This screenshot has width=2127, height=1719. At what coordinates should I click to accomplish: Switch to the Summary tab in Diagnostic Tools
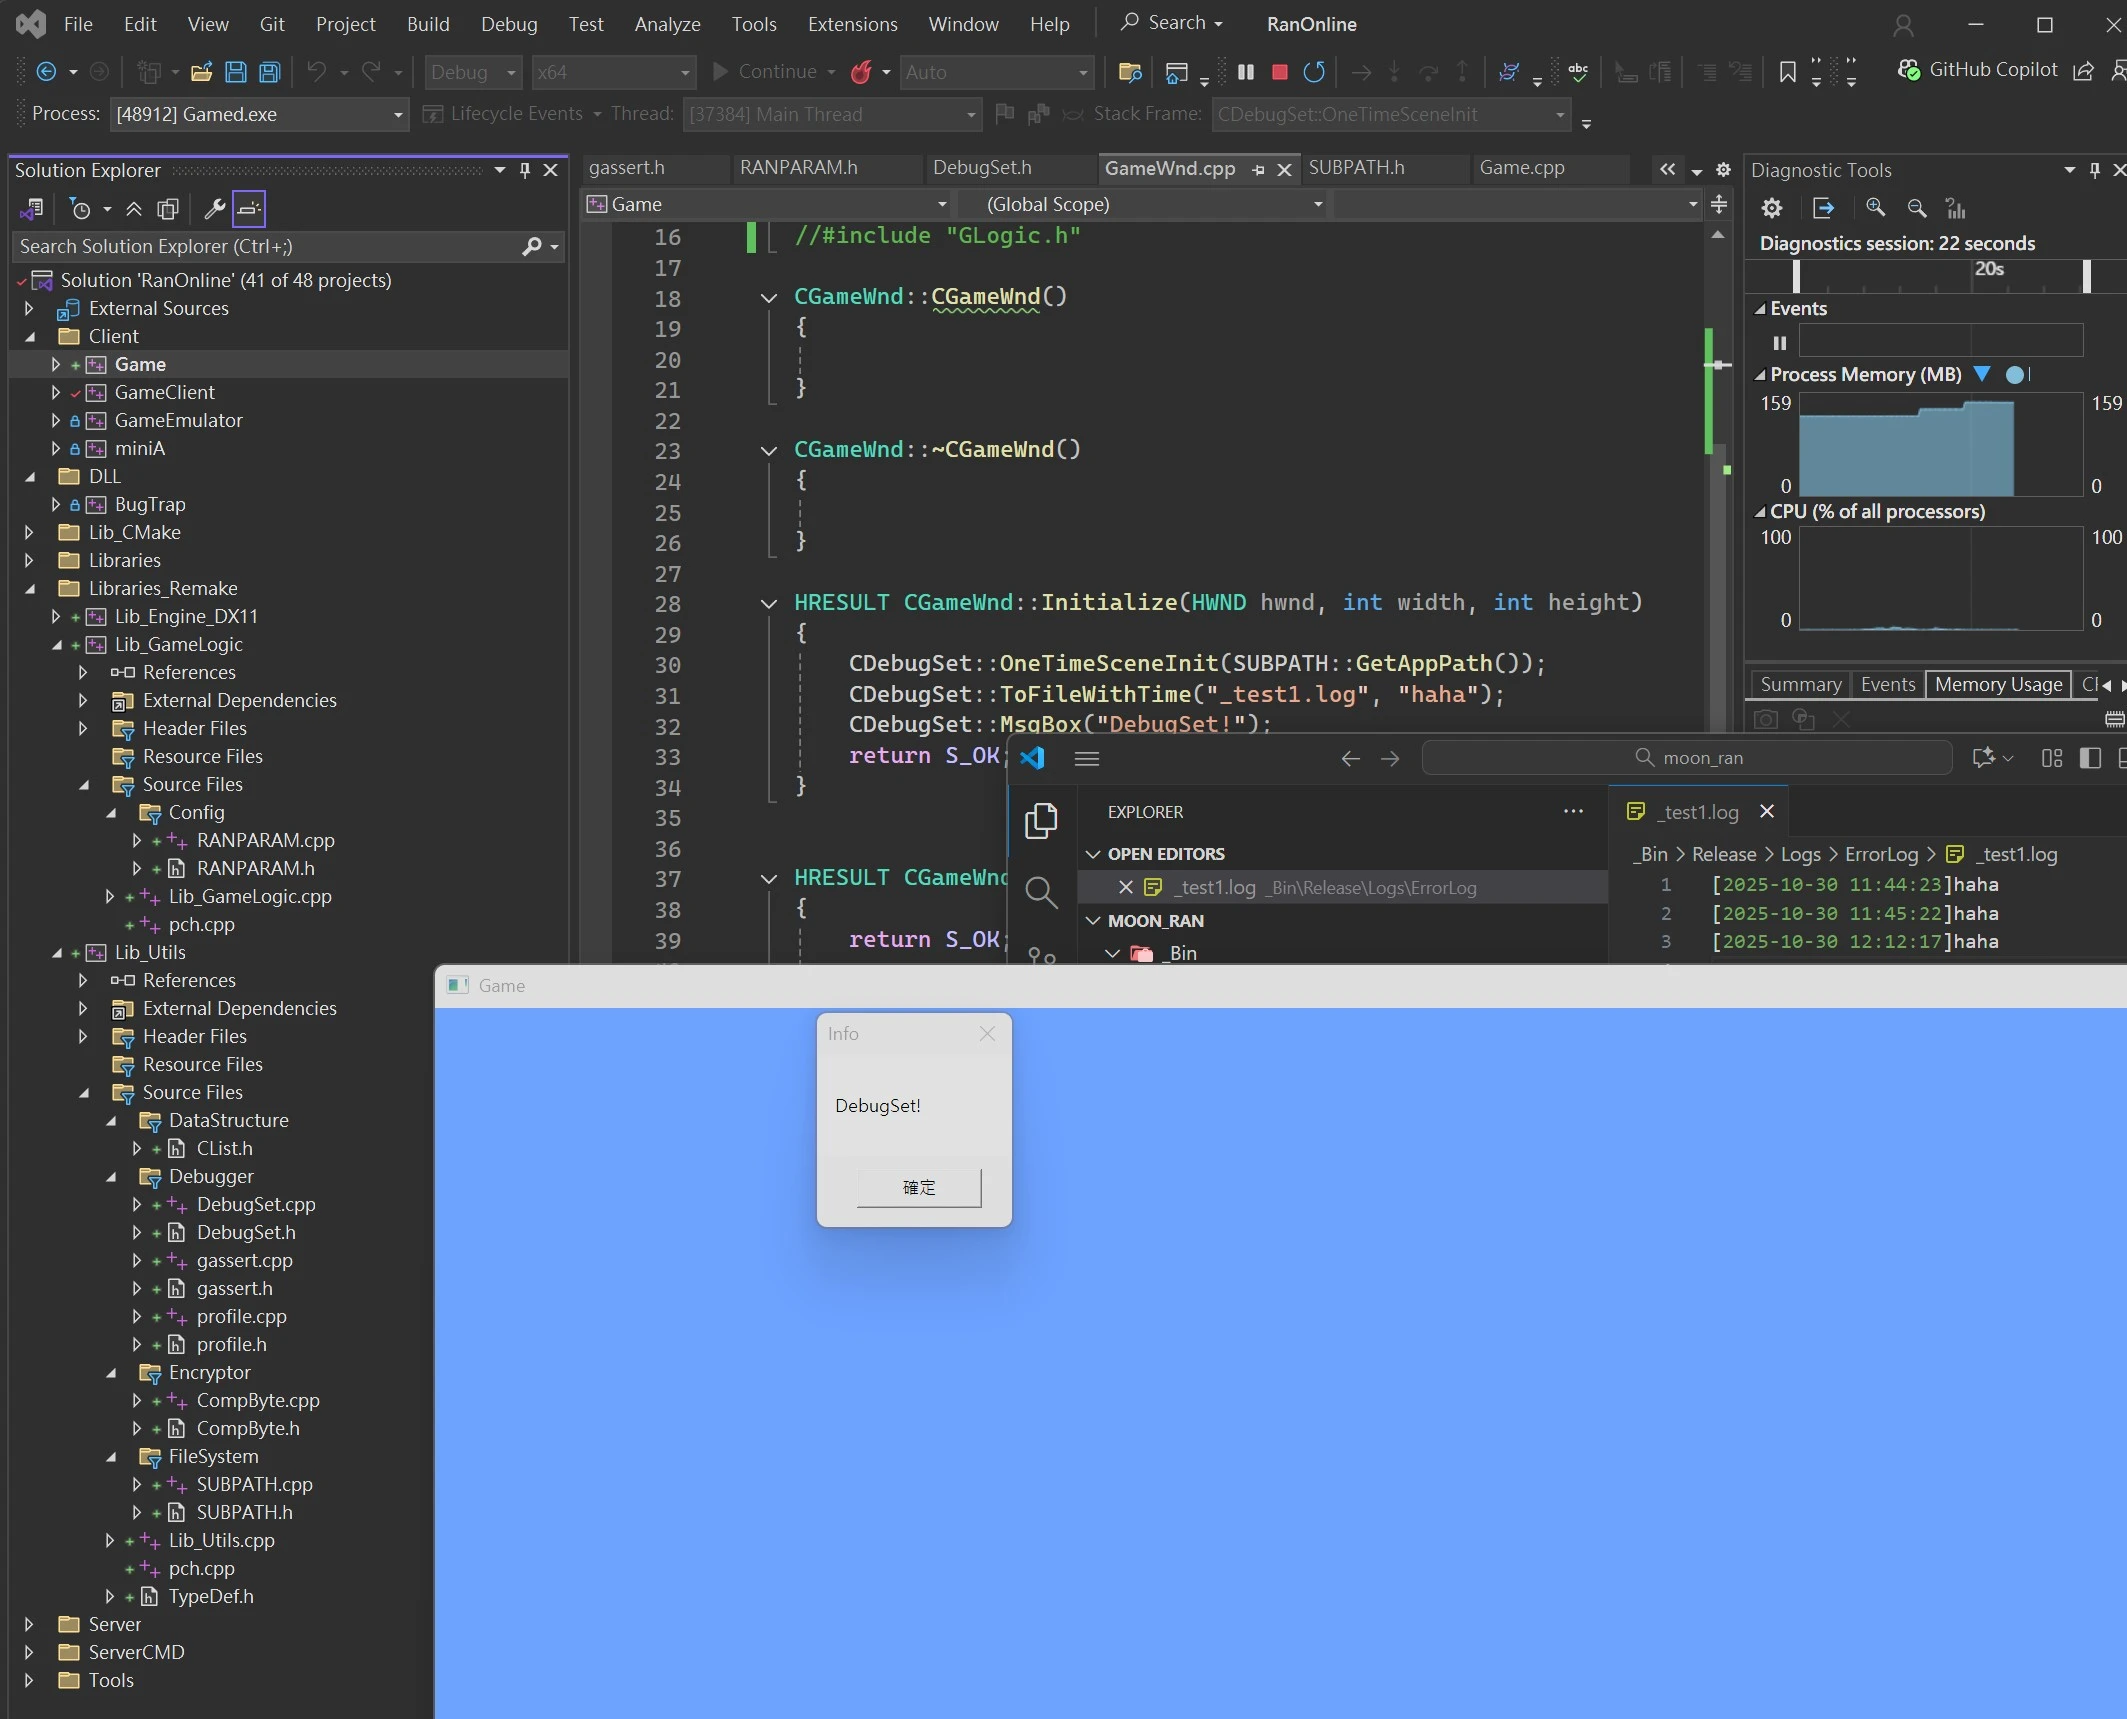1801,684
